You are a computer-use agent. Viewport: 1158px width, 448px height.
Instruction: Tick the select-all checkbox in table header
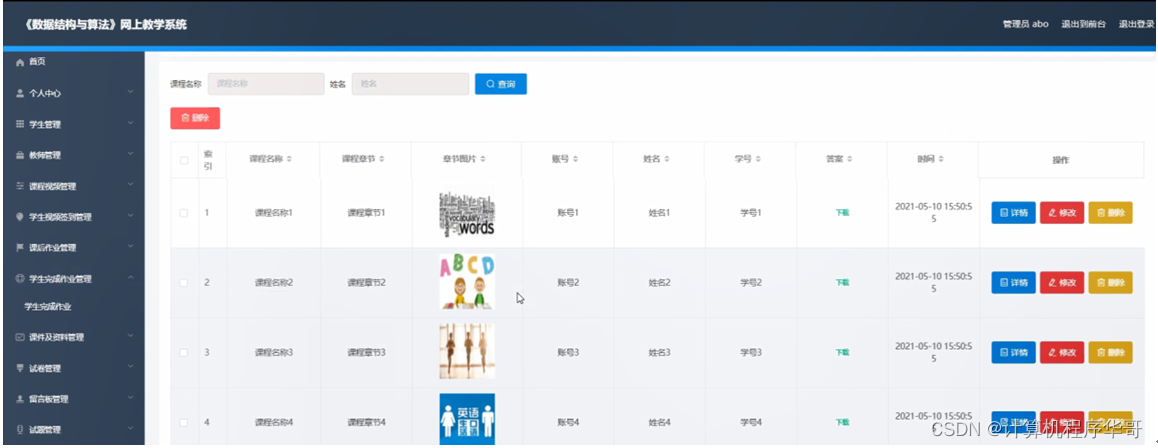click(184, 160)
